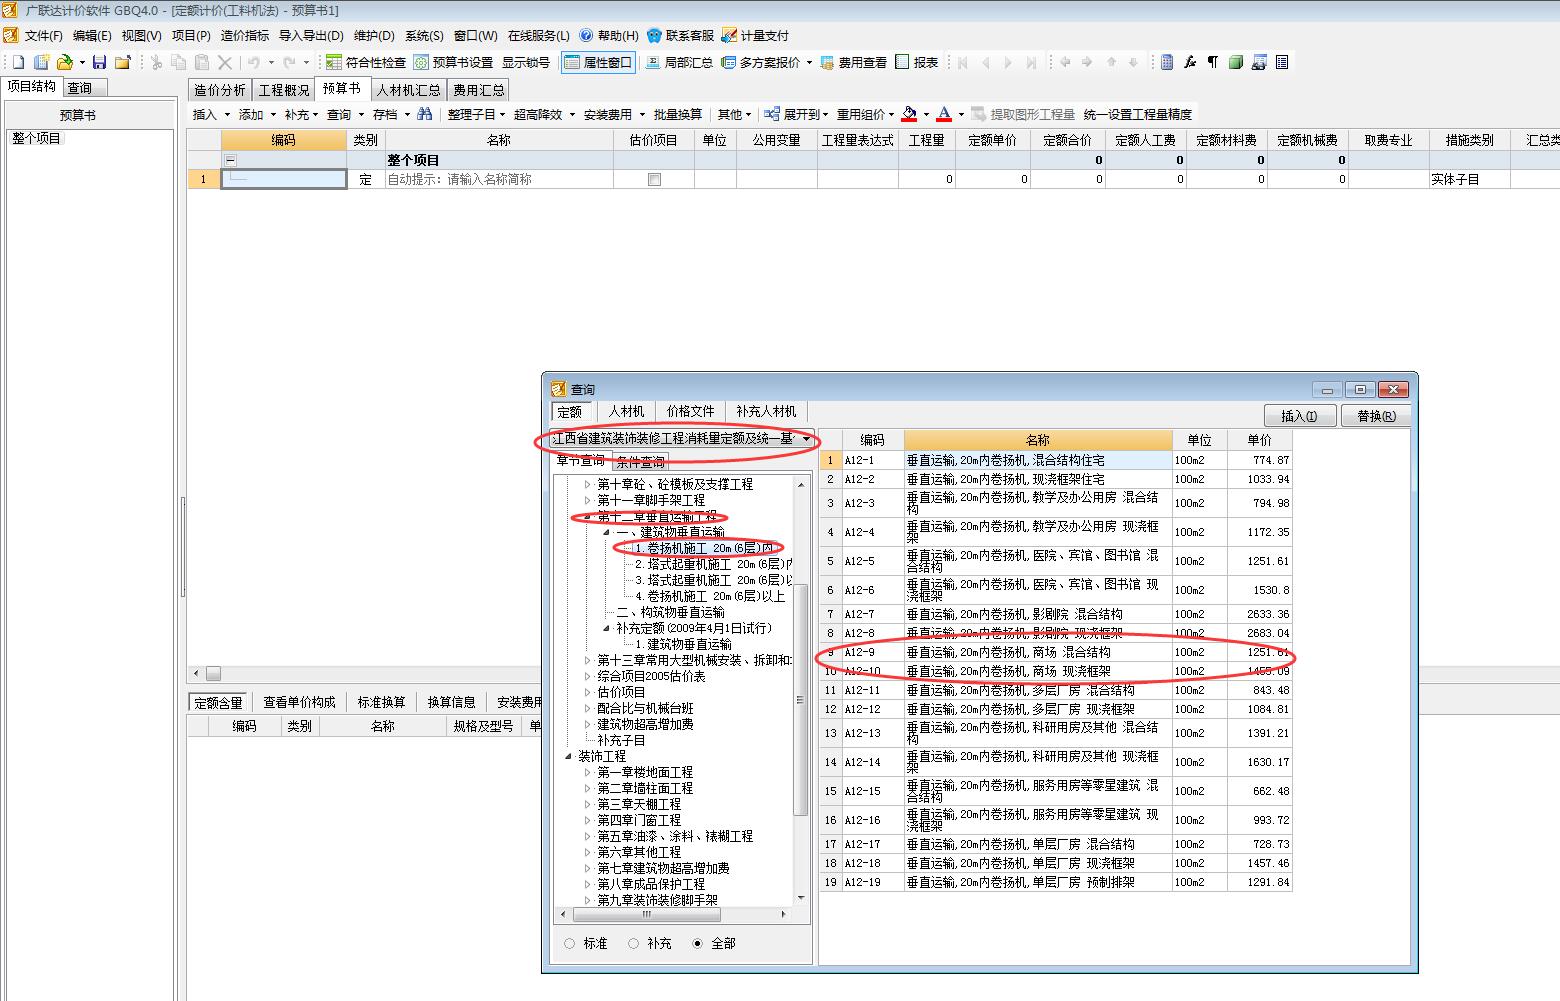Click the calculator icon in toolbar
Image resolution: width=1560 pixels, height=1001 pixels.
coord(1167,62)
